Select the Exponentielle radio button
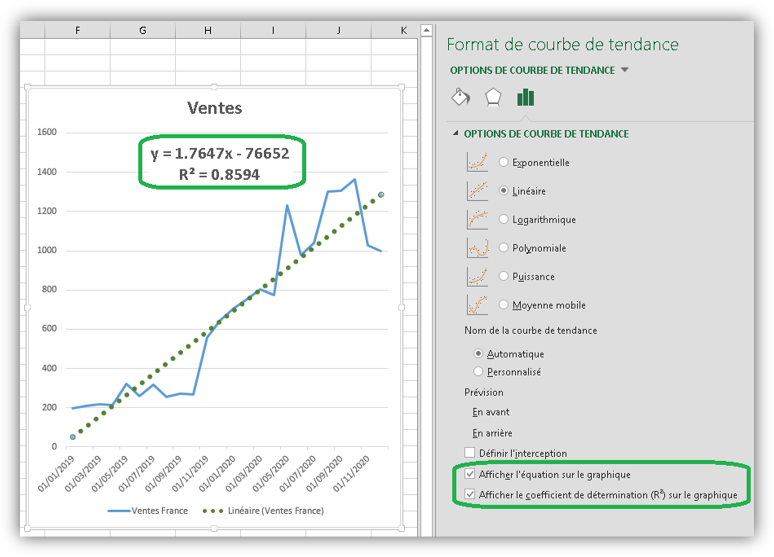This screenshot has height=557, width=774. point(503,162)
